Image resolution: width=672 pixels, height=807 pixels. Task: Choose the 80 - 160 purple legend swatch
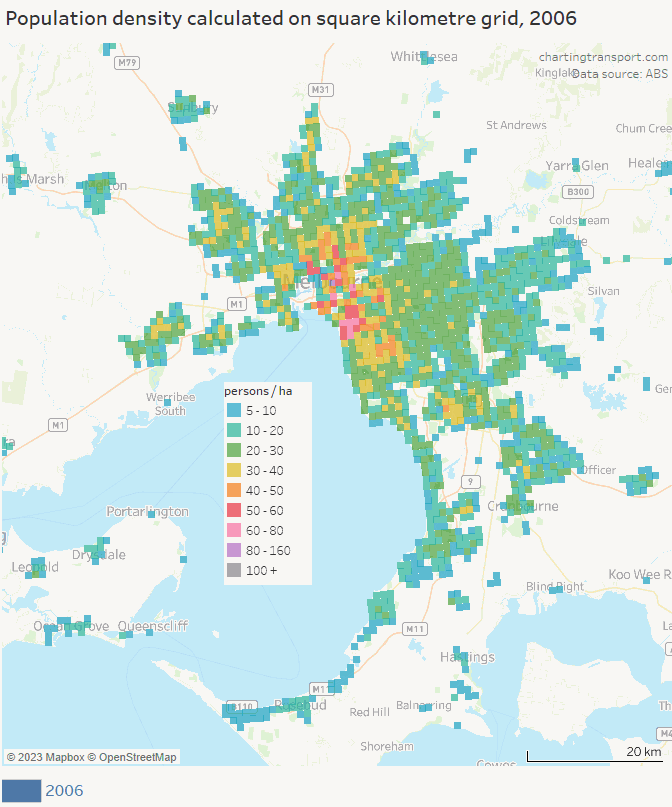point(233,550)
